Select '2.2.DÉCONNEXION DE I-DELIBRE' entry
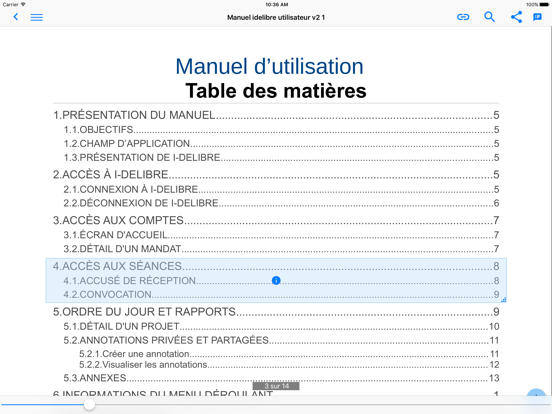552x414 pixels. 281,203
